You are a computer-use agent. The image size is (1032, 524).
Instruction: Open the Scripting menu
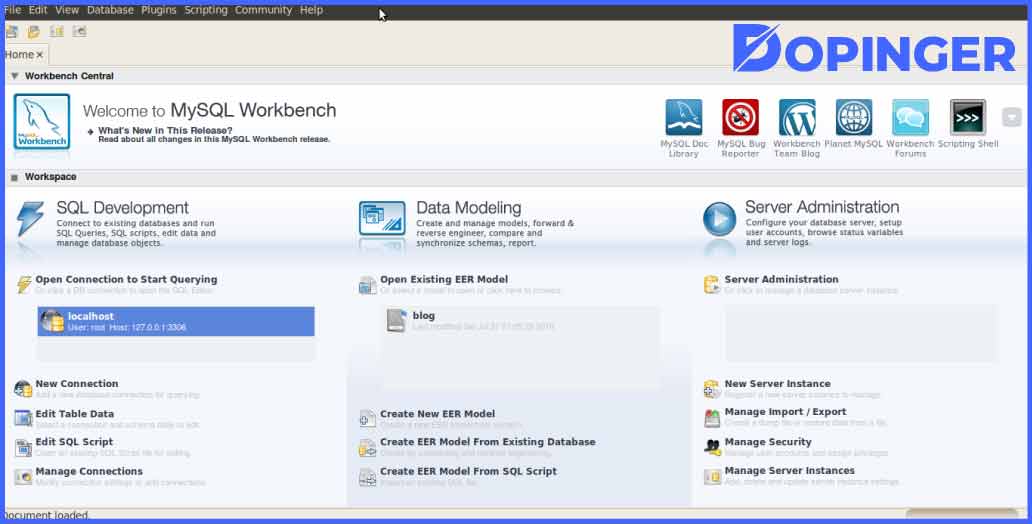(x=206, y=10)
